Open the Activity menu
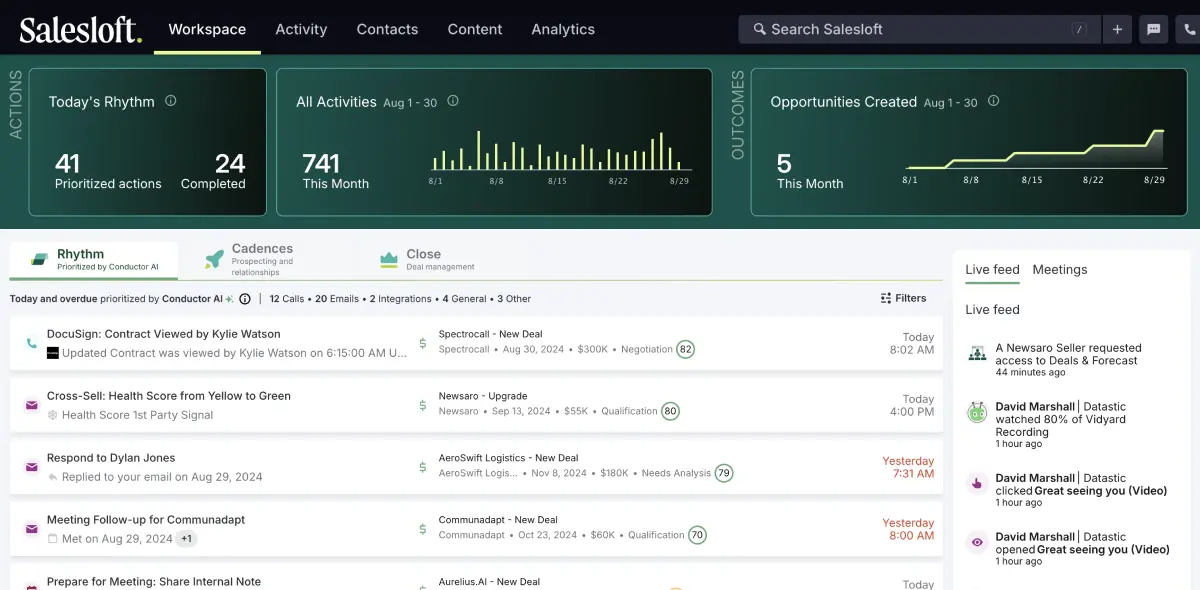1200x590 pixels. click(x=301, y=29)
